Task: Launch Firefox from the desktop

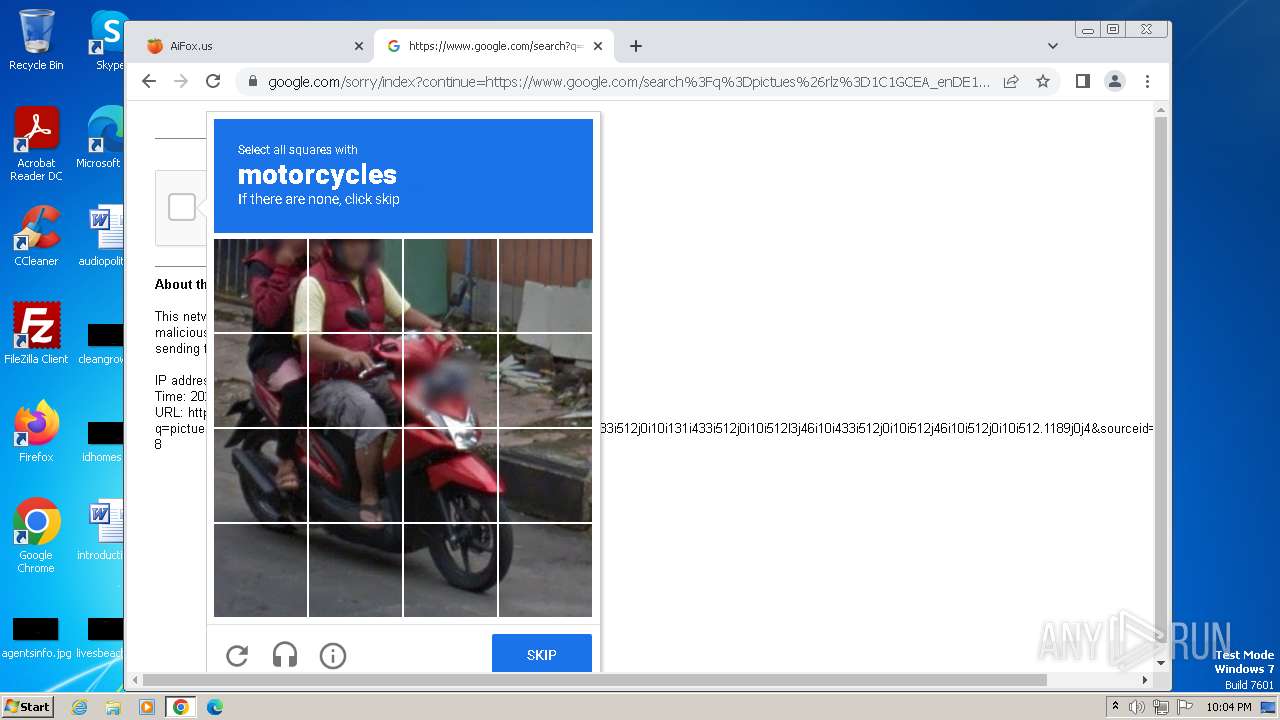Action: point(36,431)
